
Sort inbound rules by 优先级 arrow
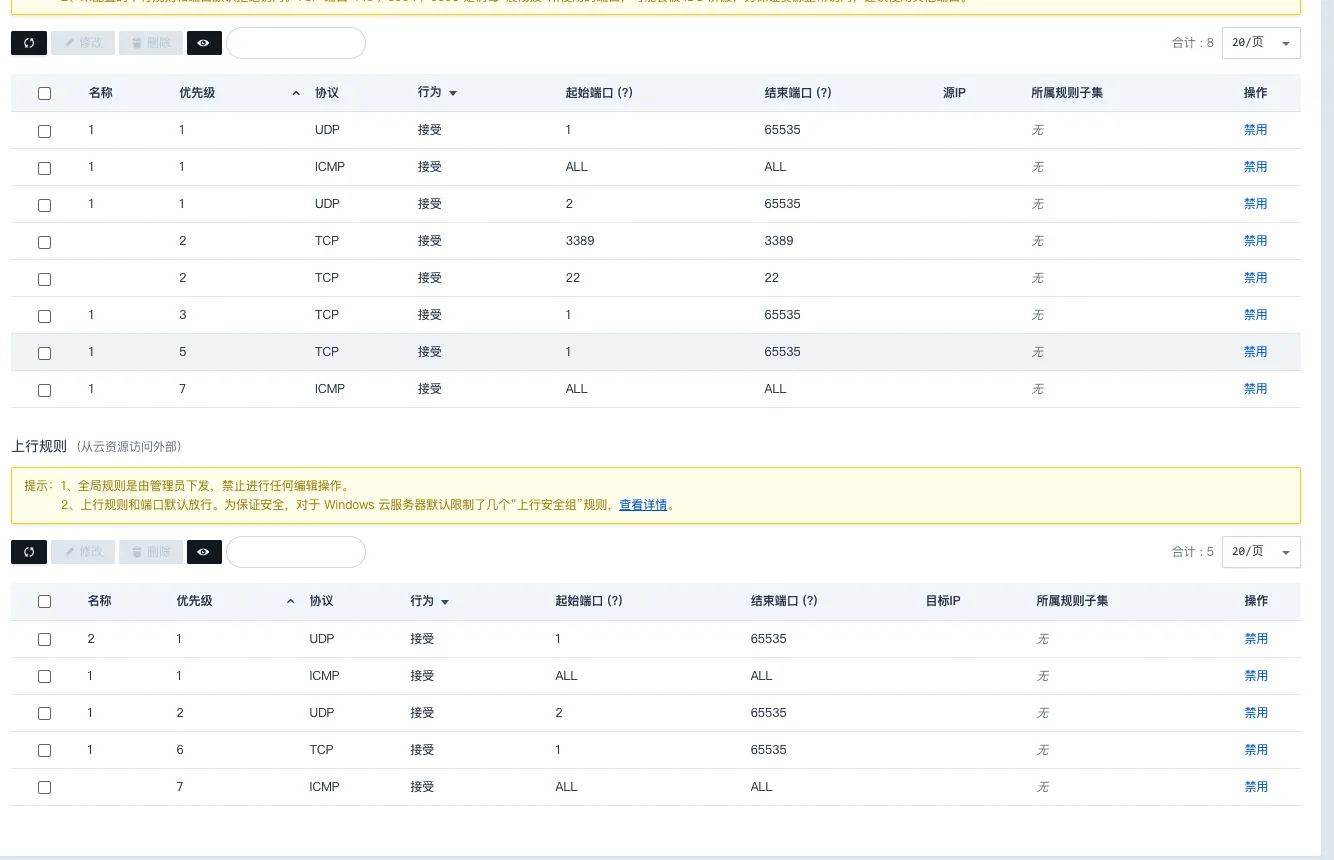click(295, 93)
